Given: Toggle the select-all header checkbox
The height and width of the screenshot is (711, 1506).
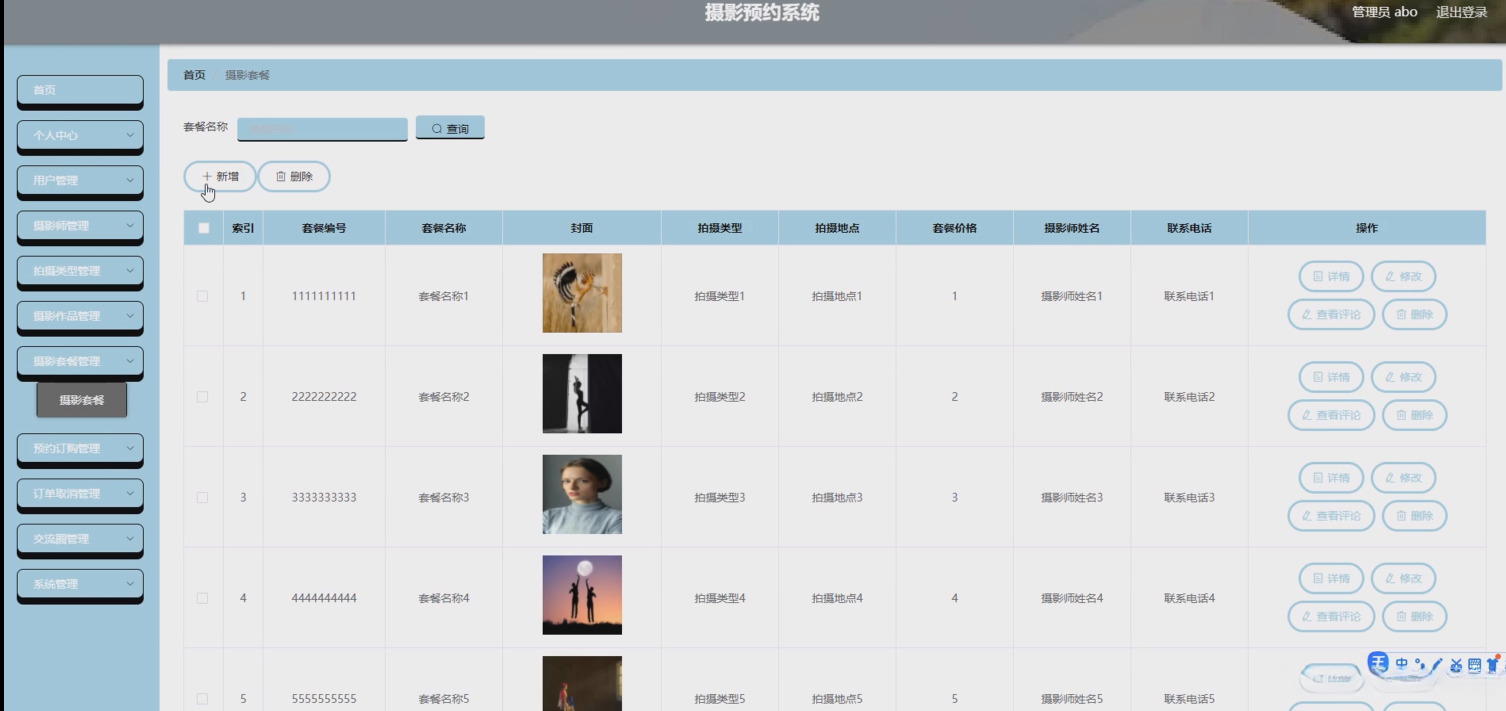Looking at the screenshot, I should click(x=204, y=228).
